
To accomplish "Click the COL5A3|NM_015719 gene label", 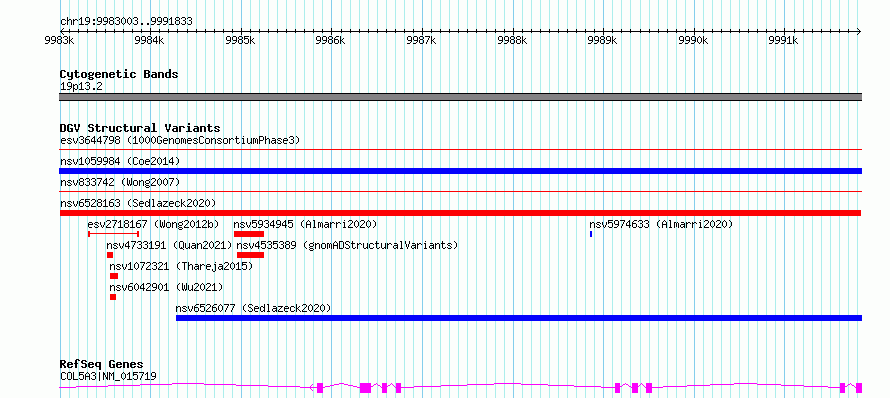I will pyautogui.click(x=108, y=376).
